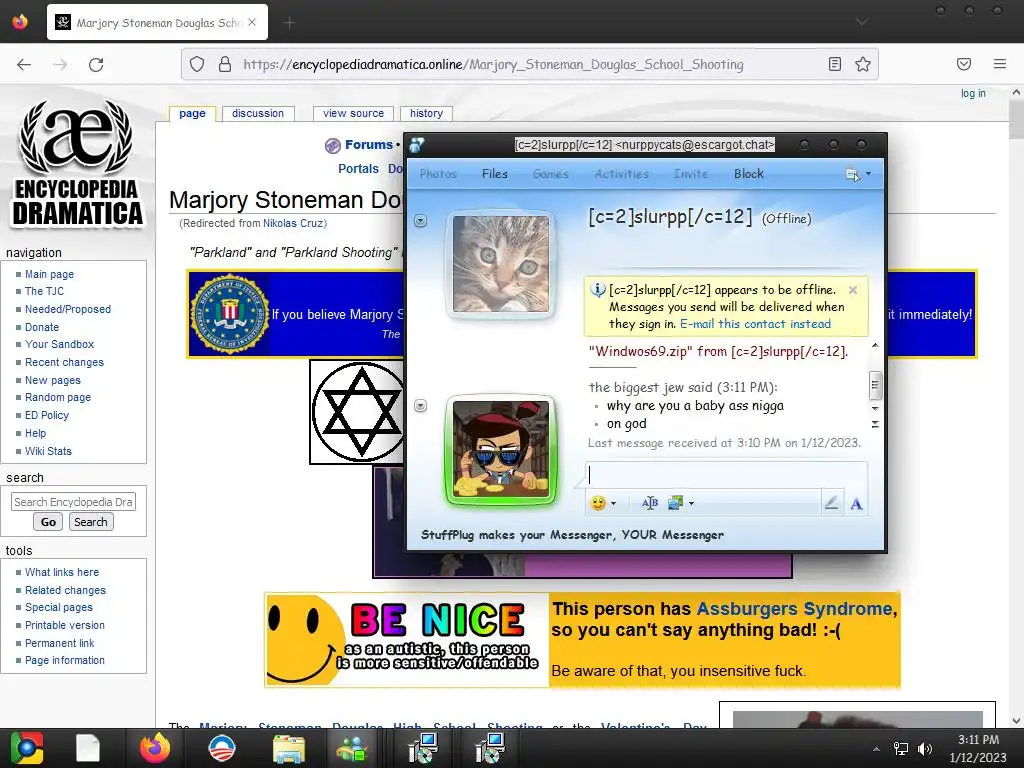Viewport: 1024px width, 768px height.
Task: Click the chat message input box
Action: point(726,475)
